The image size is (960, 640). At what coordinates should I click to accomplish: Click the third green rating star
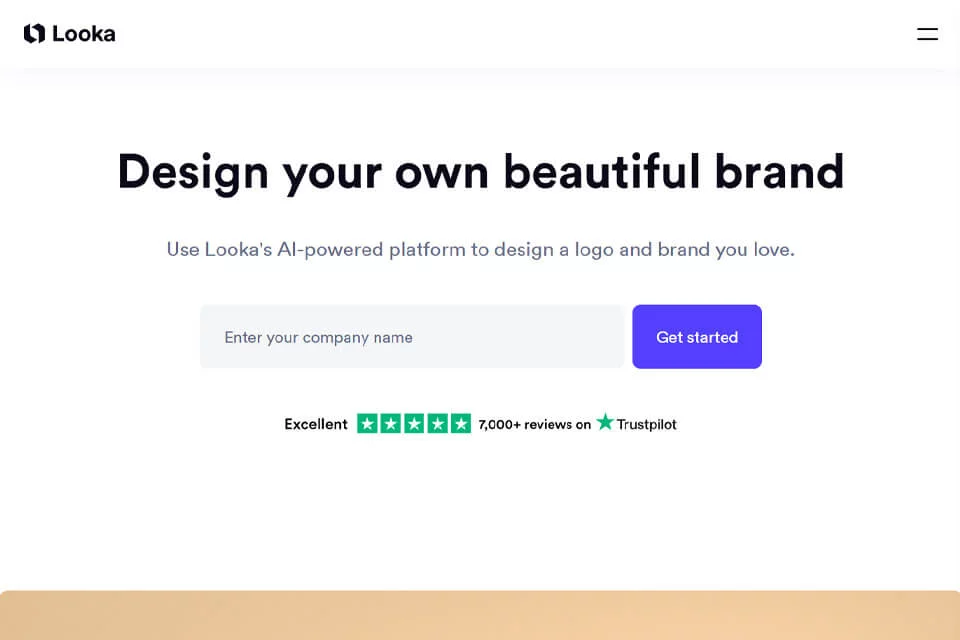tap(414, 423)
